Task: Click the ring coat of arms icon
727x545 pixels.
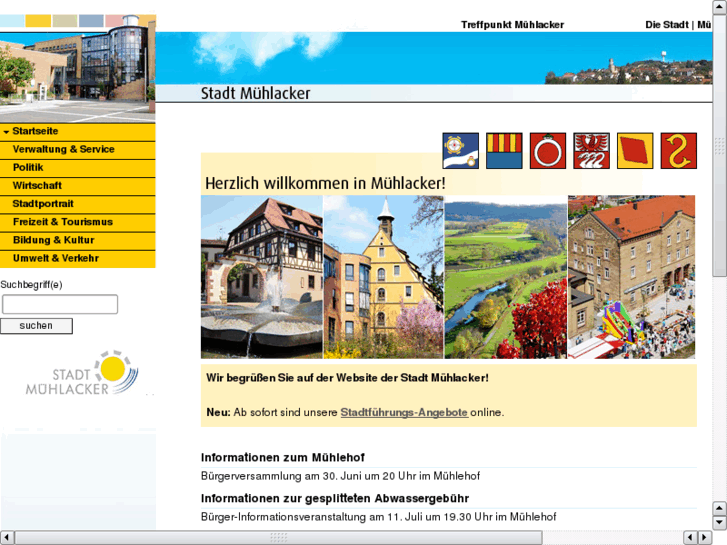Action: pyautogui.click(x=548, y=151)
